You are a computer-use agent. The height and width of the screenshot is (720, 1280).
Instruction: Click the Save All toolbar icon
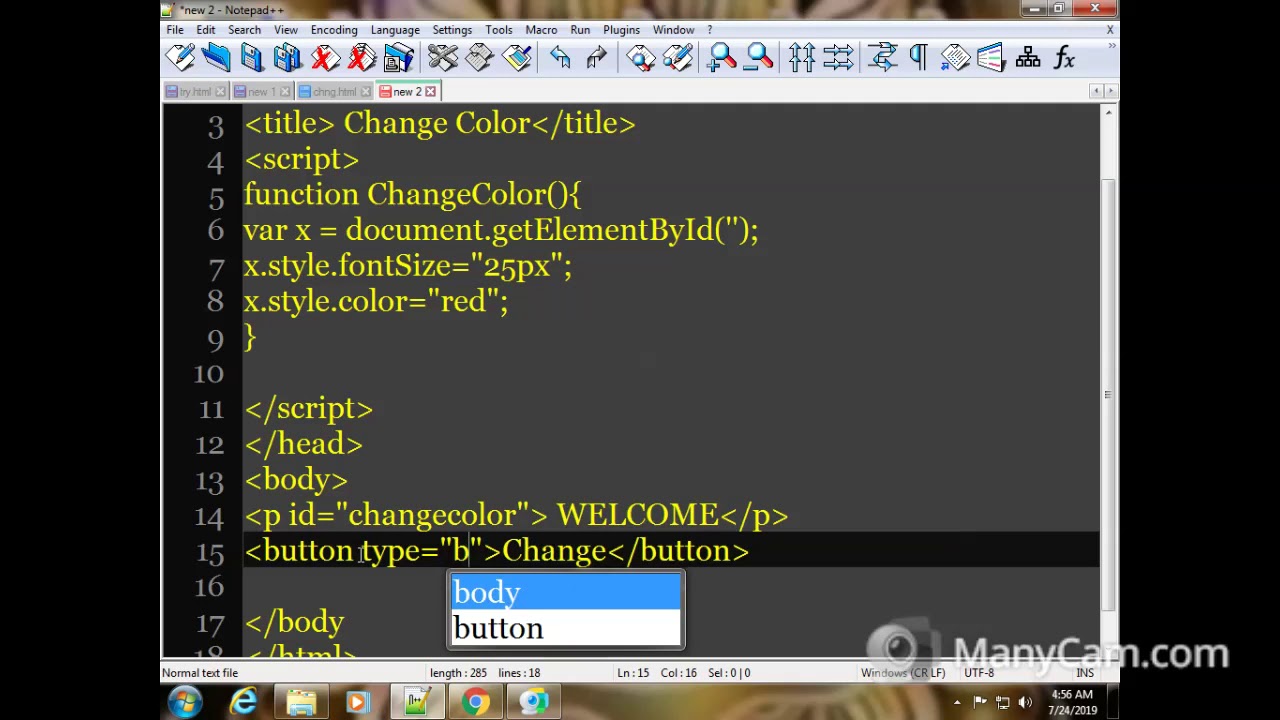[x=288, y=58]
